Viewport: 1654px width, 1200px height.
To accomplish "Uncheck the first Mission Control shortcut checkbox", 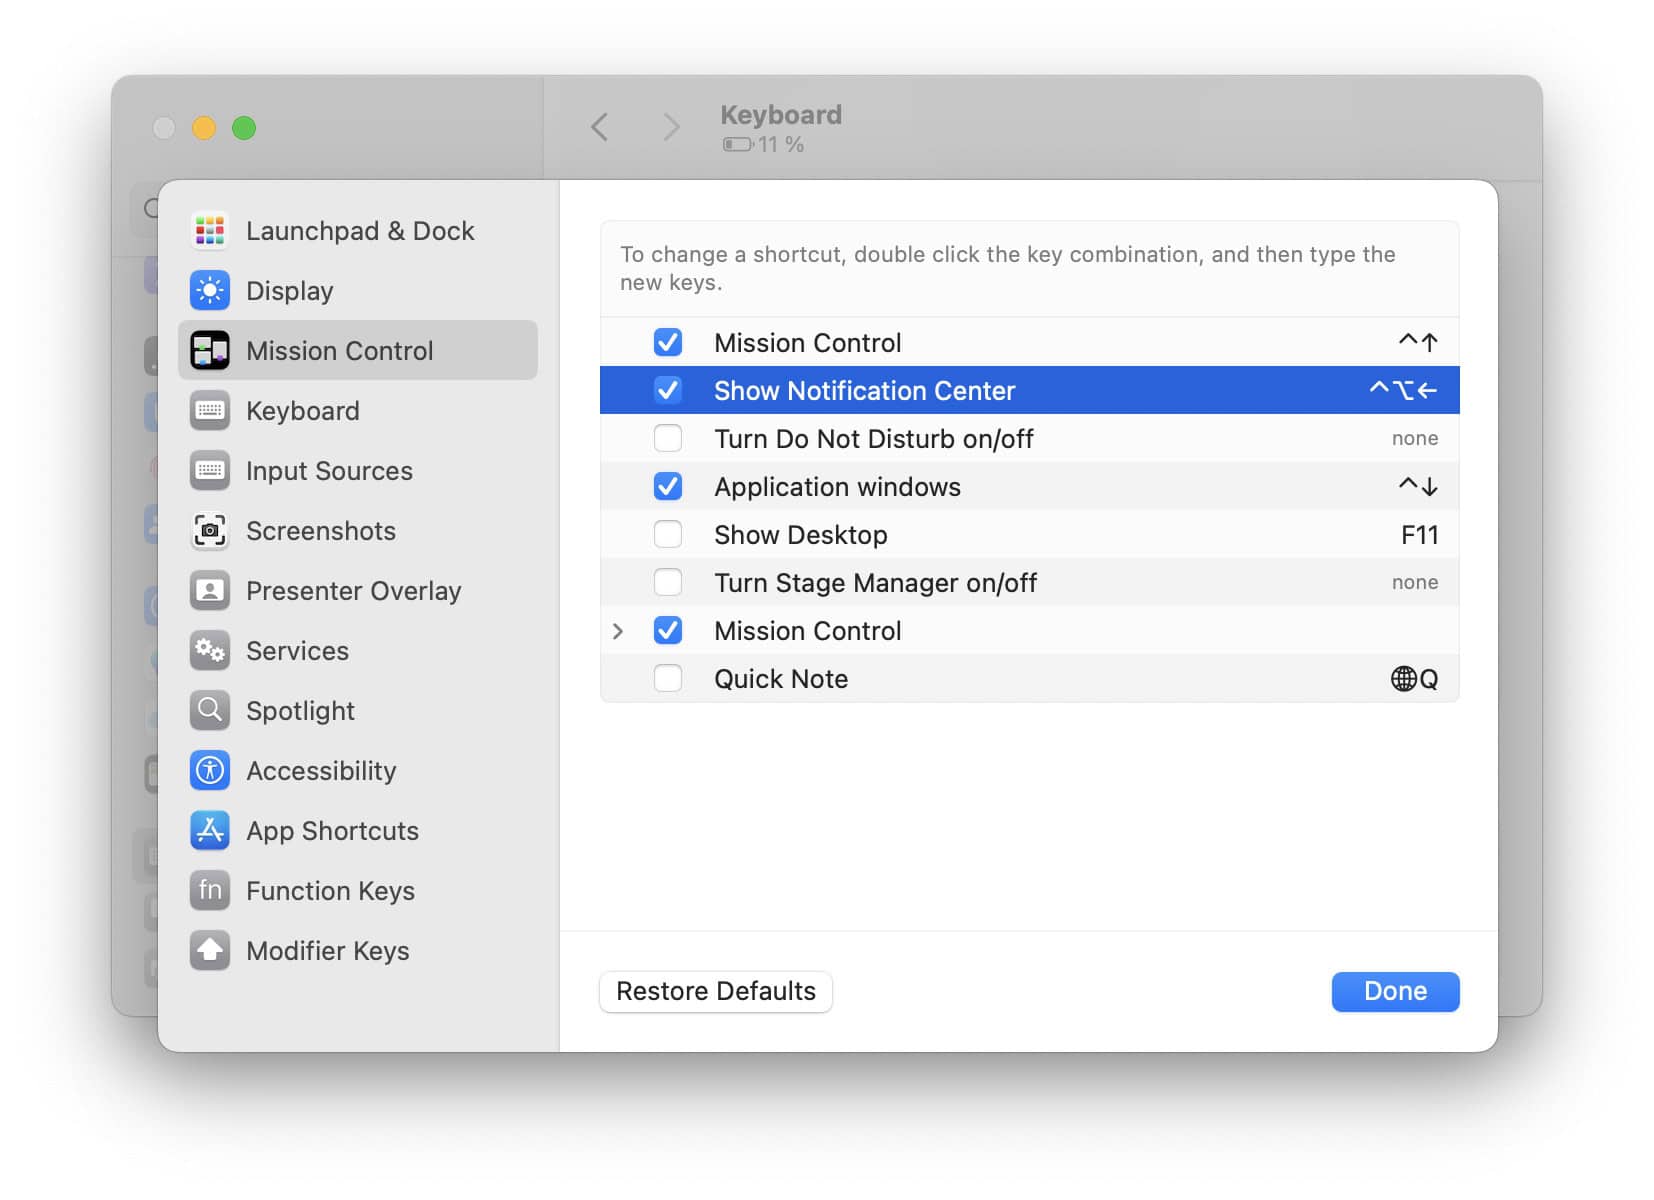I will click(668, 343).
